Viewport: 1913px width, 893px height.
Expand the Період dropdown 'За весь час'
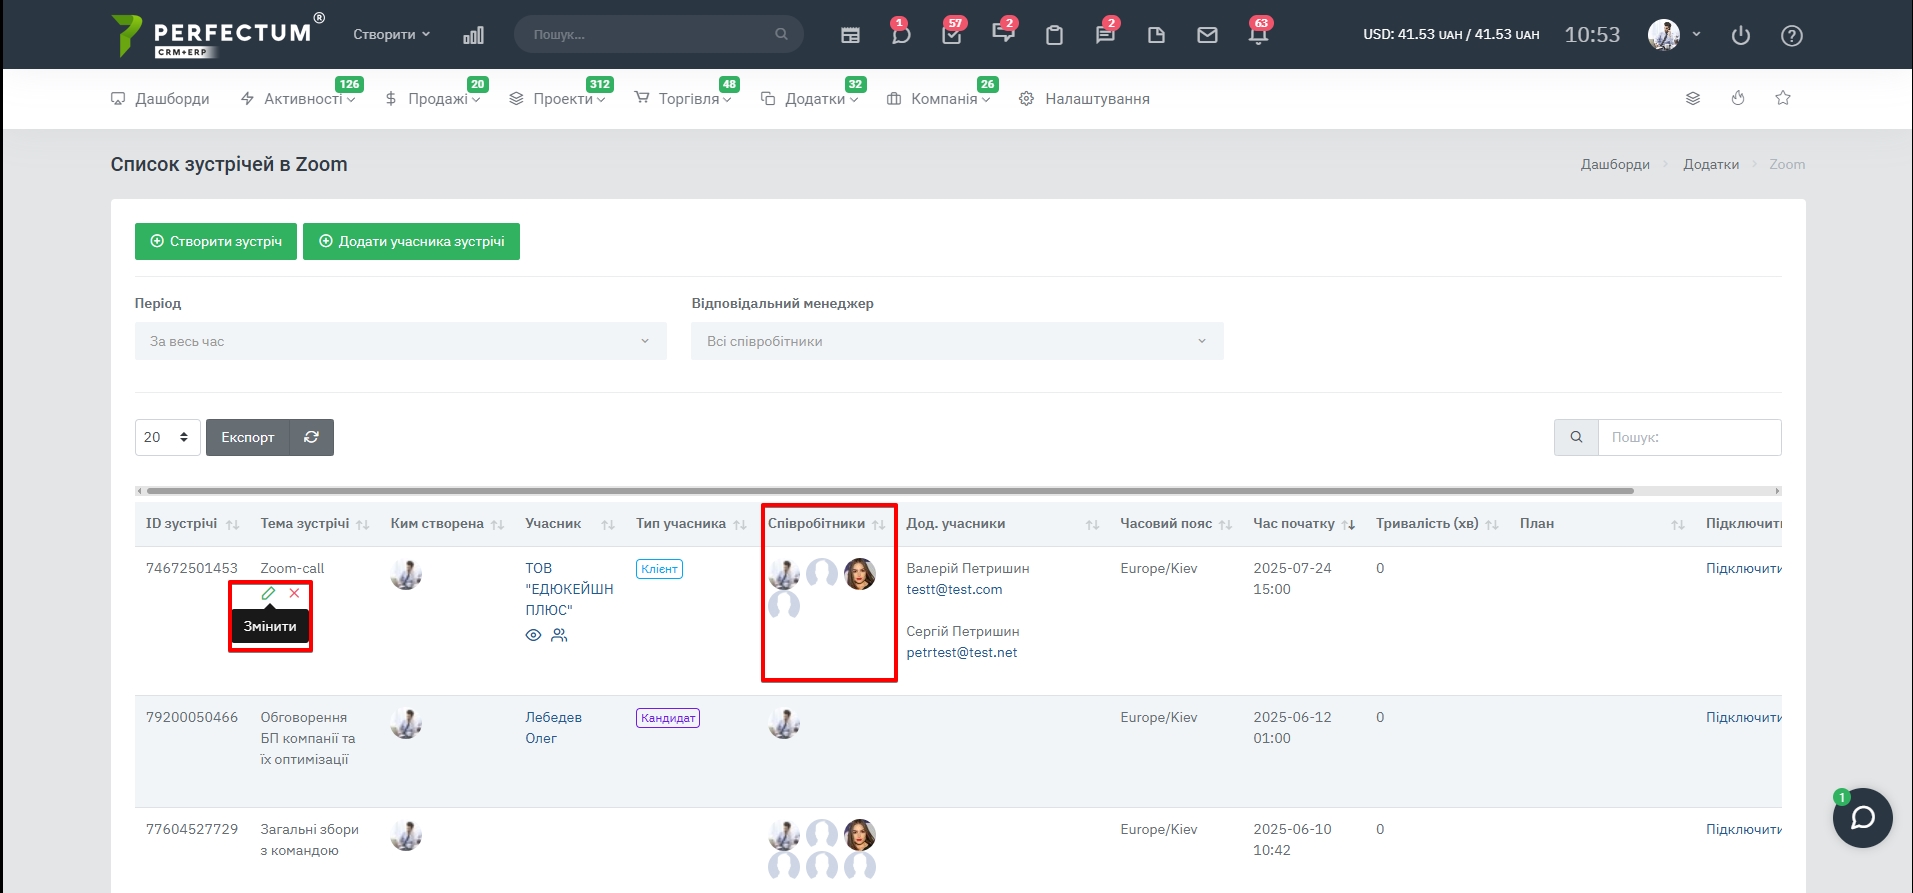pos(401,341)
